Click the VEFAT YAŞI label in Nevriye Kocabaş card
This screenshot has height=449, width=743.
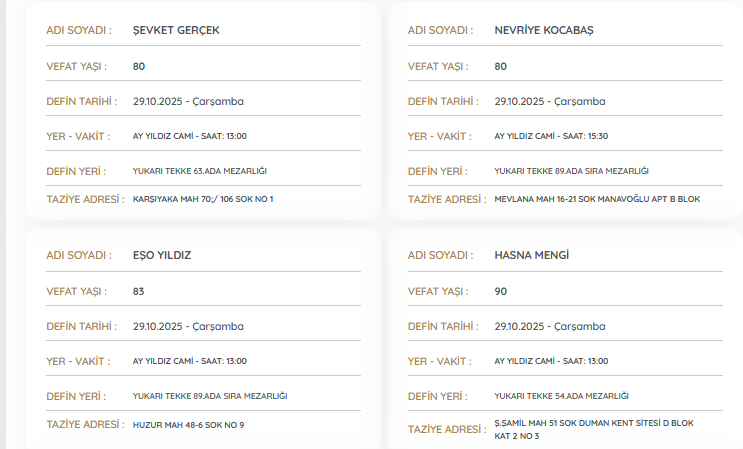click(x=439, y=66)
